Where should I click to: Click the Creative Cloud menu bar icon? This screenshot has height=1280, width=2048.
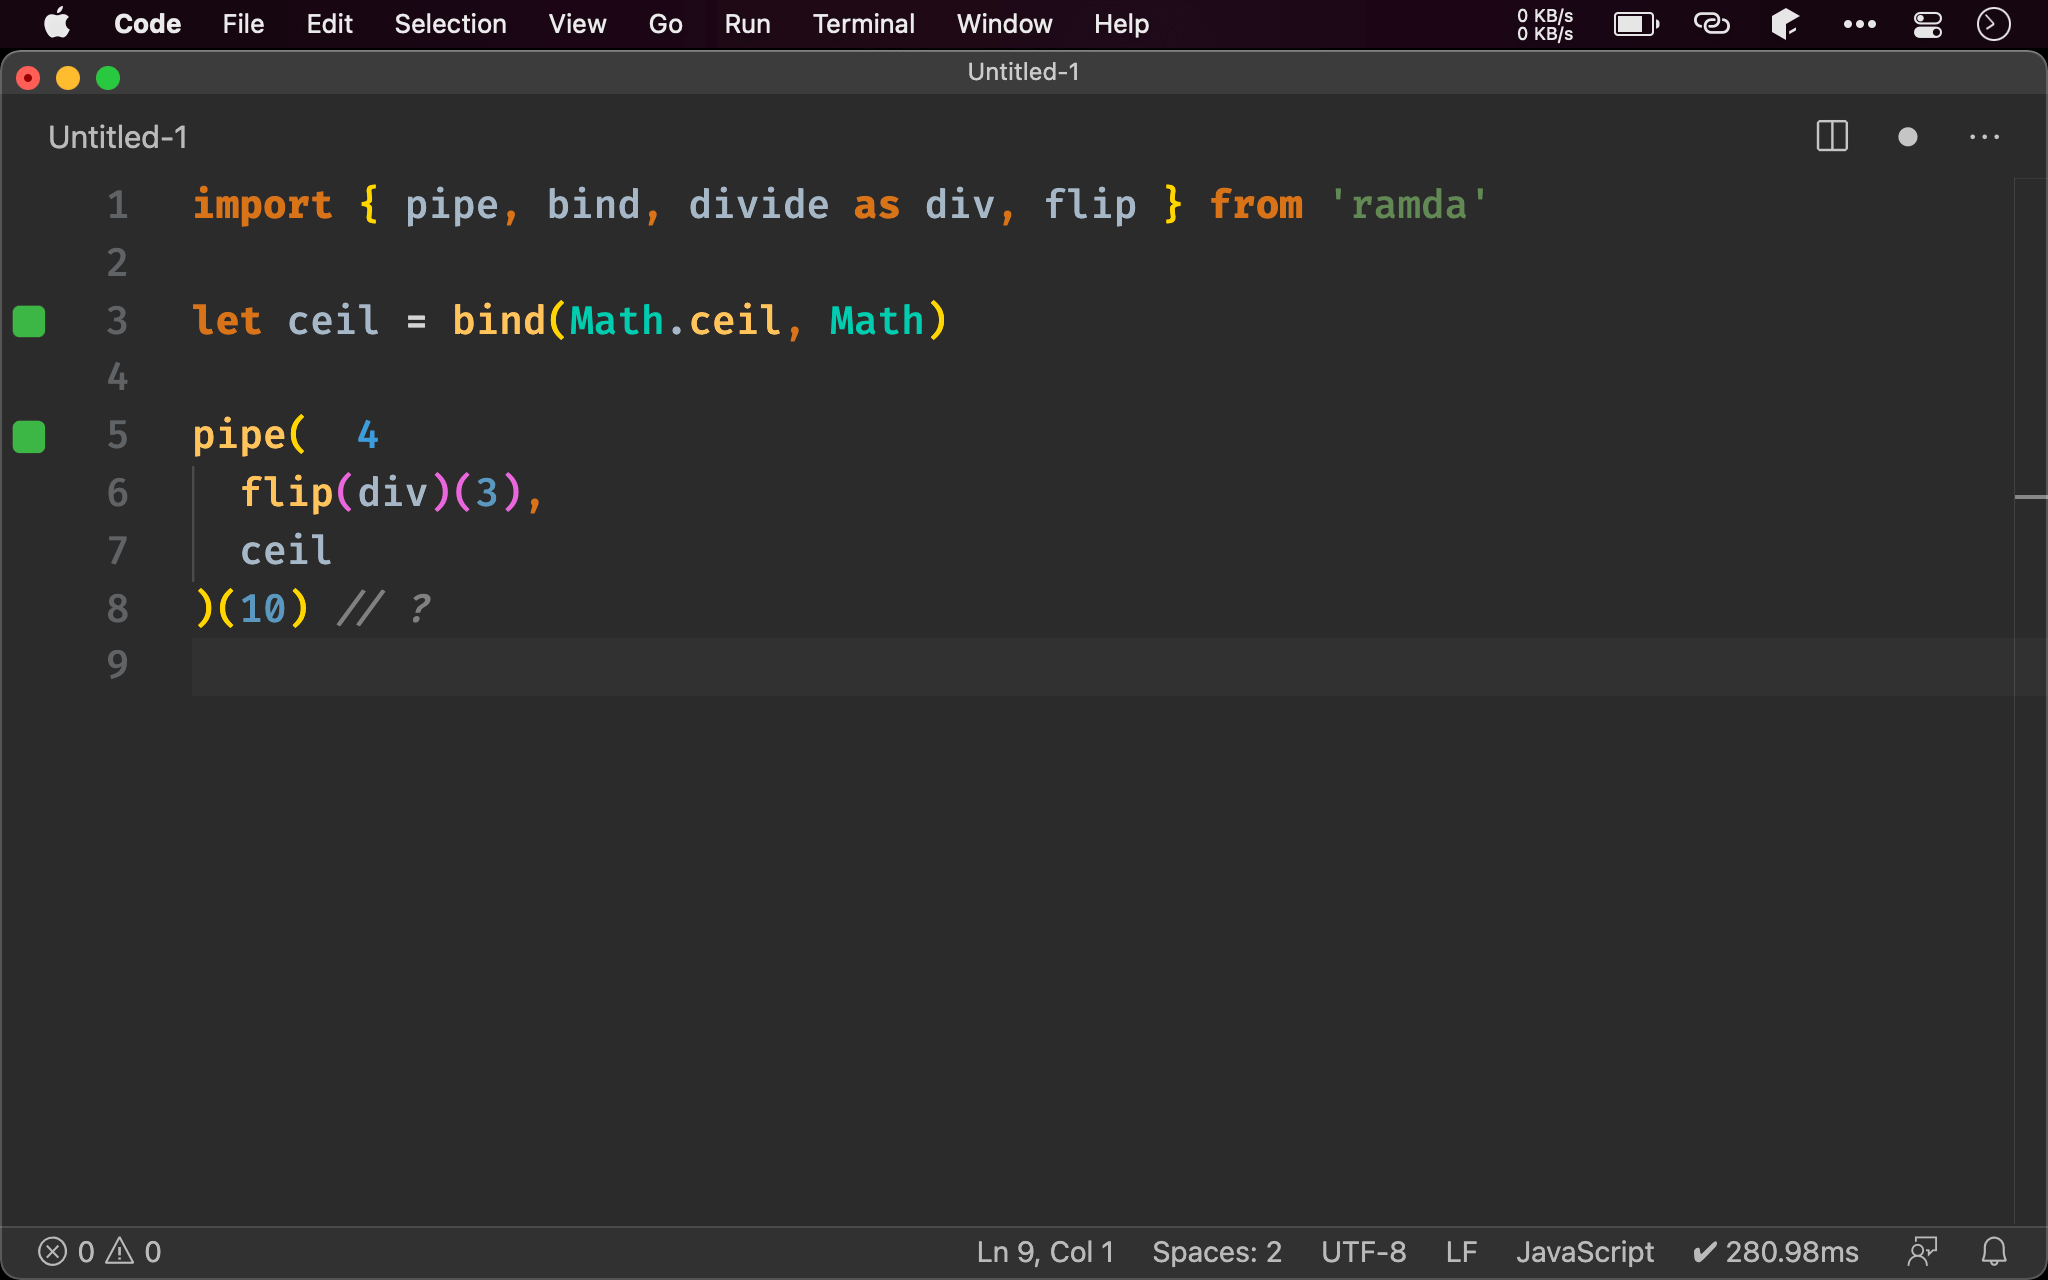[x=1711, y=23]
